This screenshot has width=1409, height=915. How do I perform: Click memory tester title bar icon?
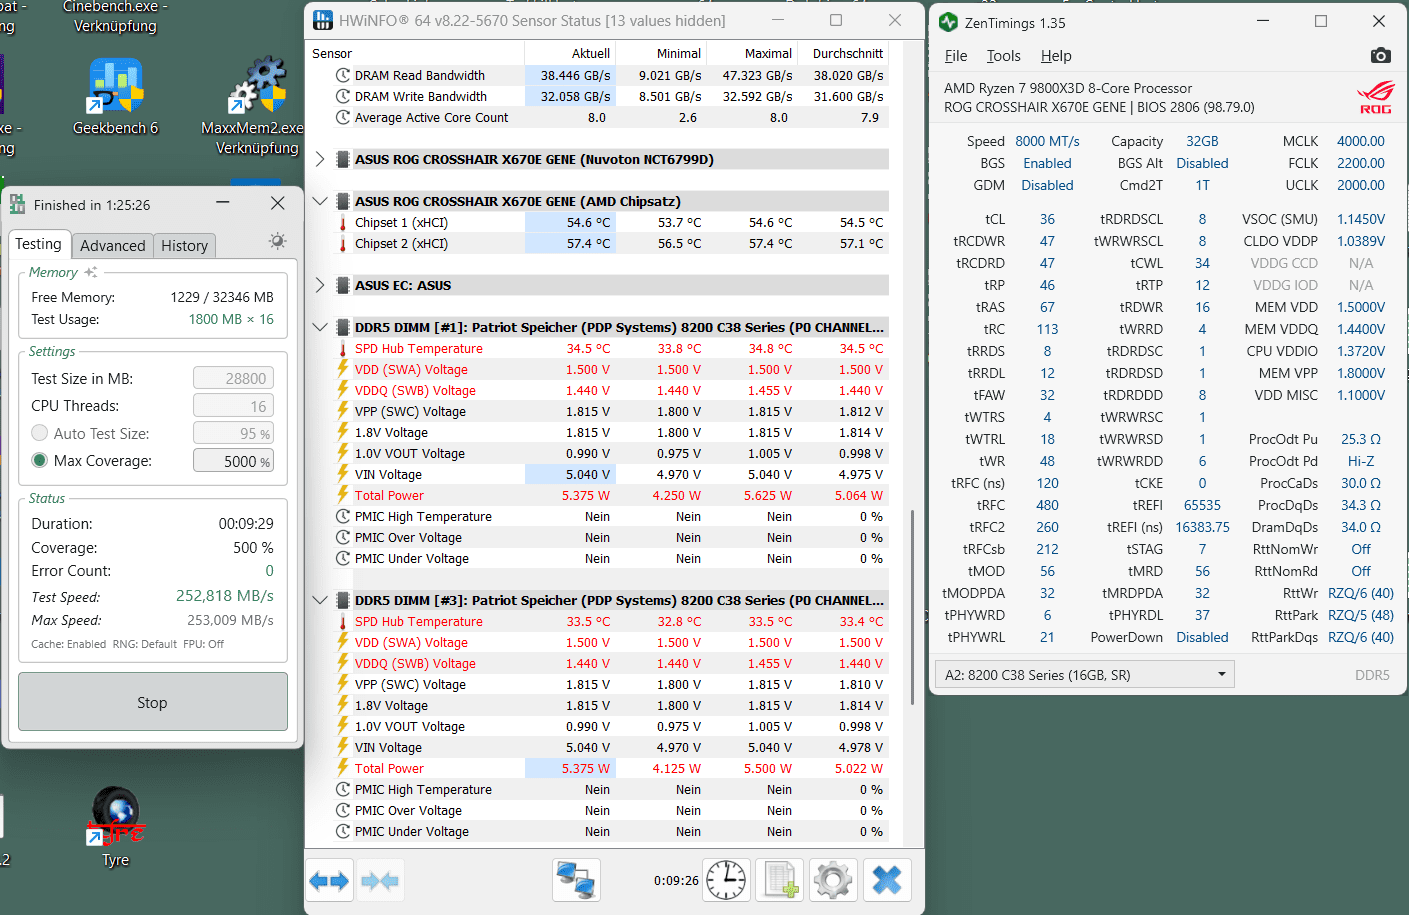click(17, 204)
